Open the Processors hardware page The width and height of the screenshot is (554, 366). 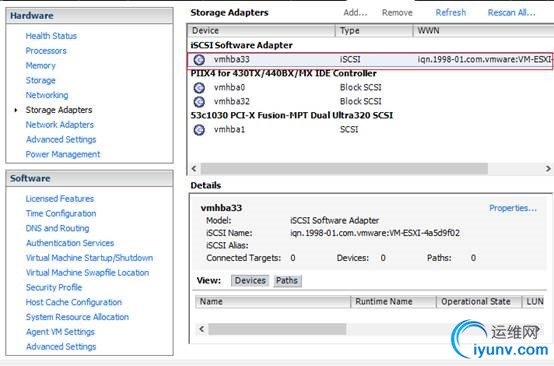(46, 51)
